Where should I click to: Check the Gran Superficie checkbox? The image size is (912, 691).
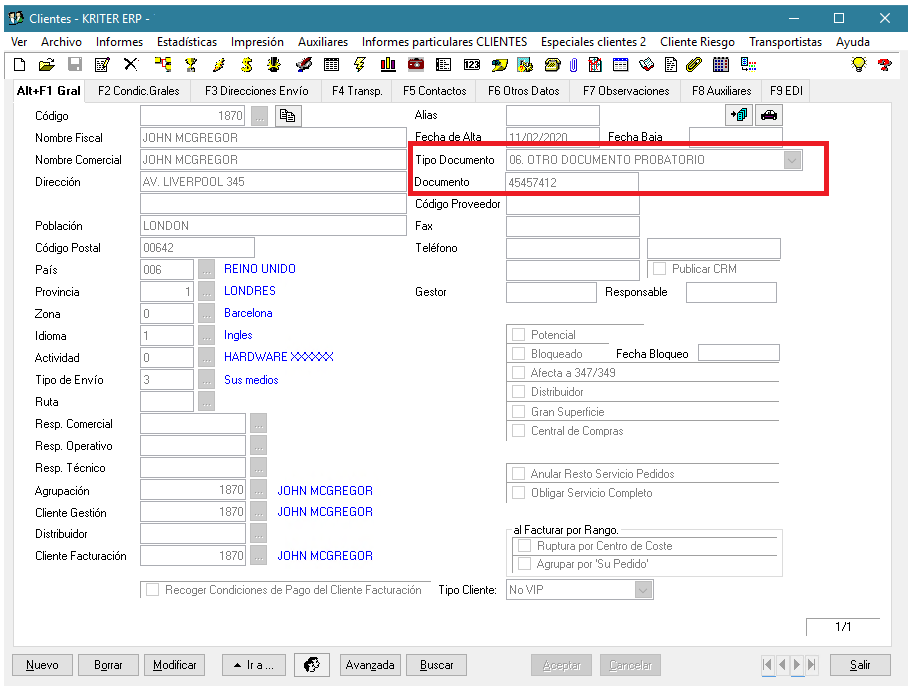[x=518, y=412]
